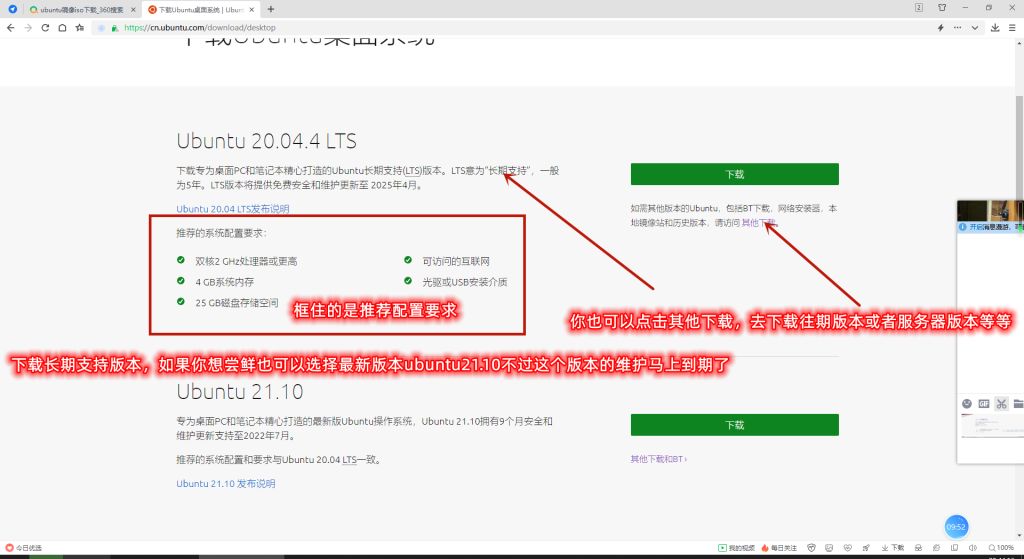Open the hamburger main menu

[x=1012, y=28]
